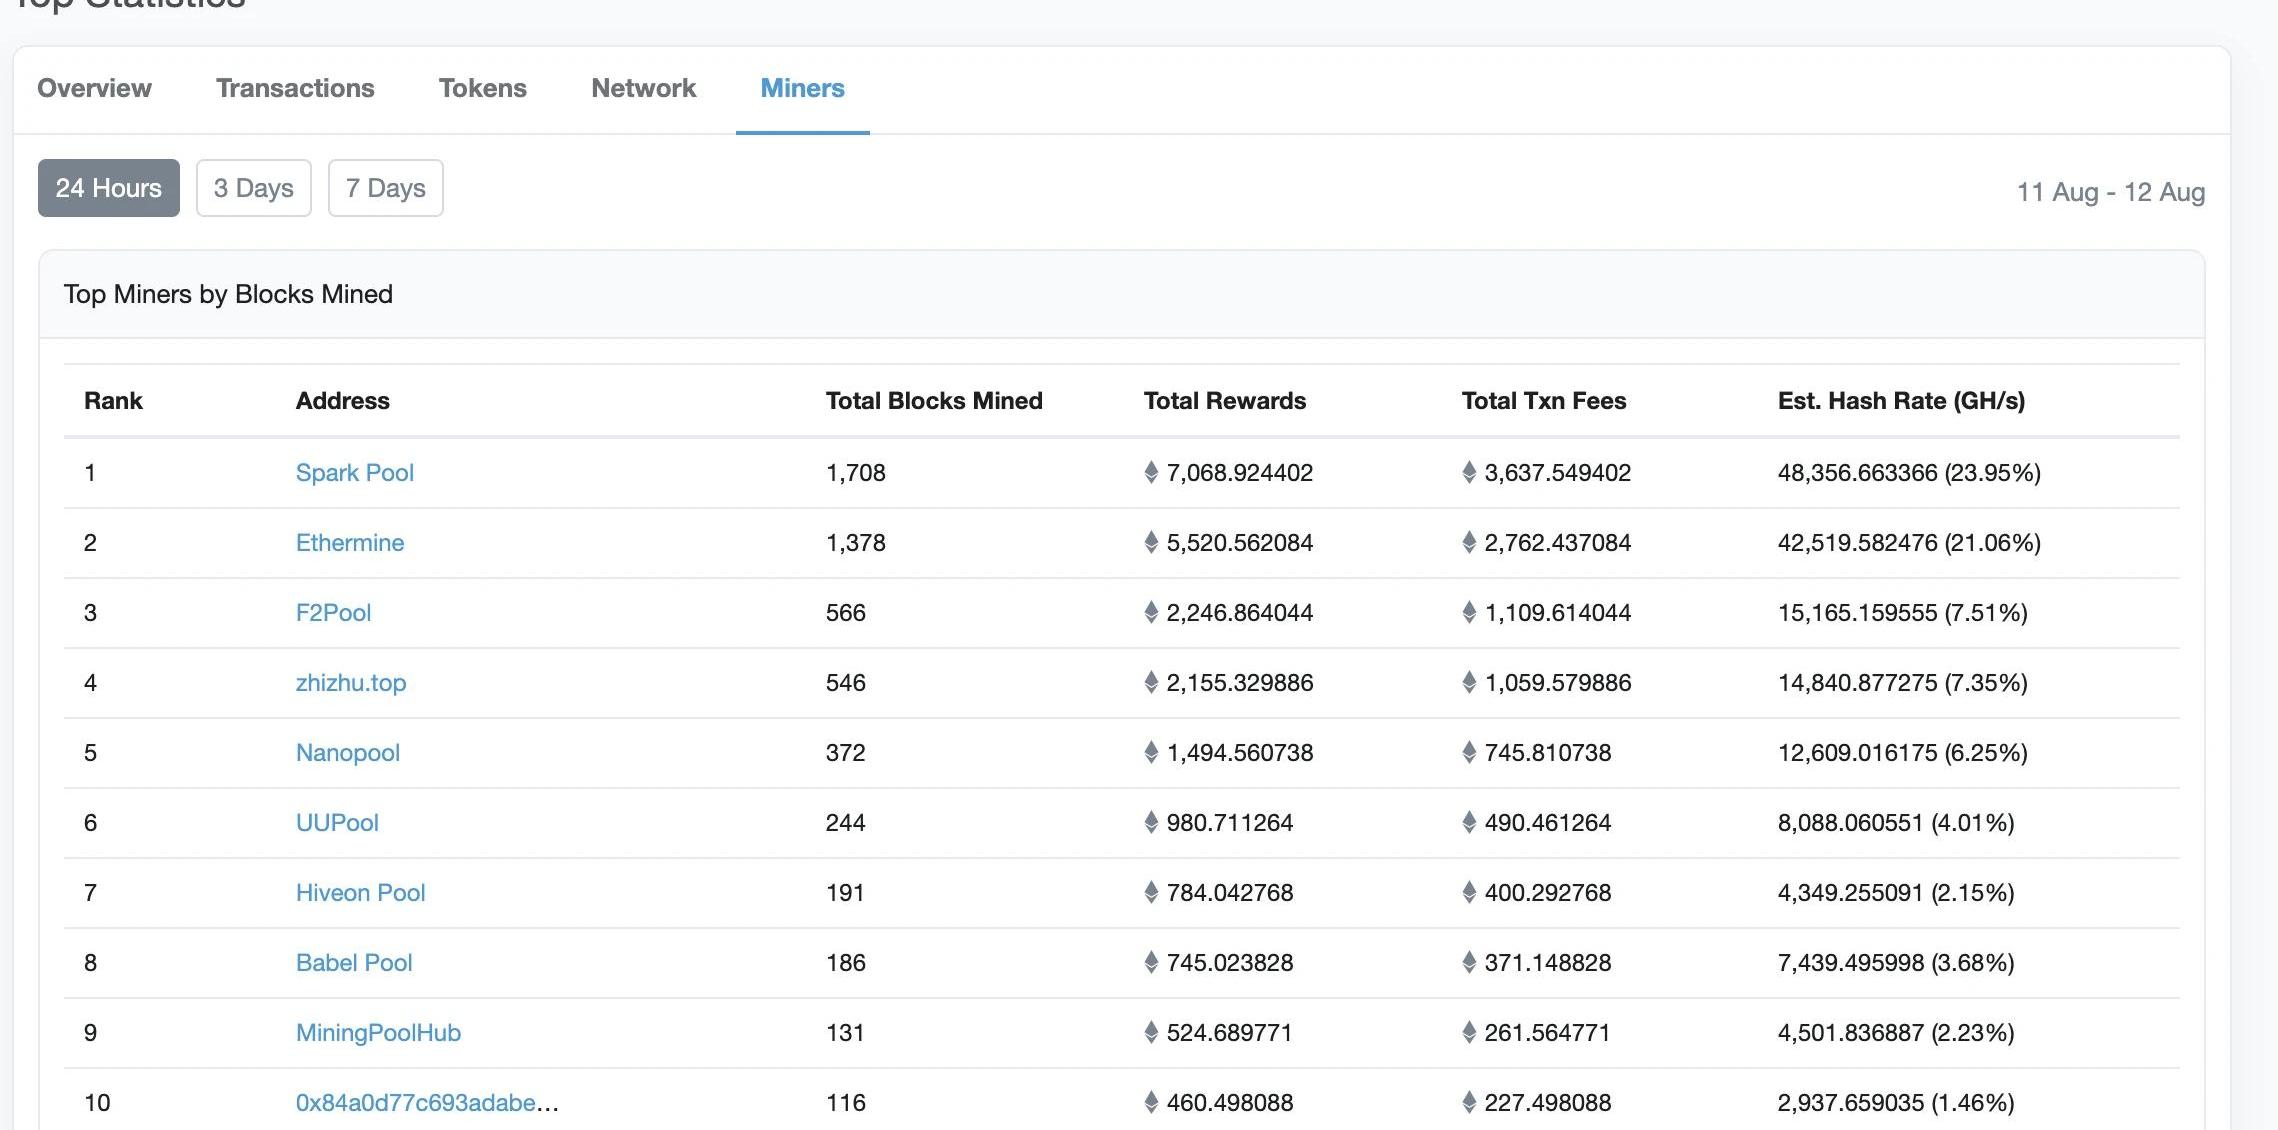The image size is (2278, 1130).
Task: Click the Ether icon beside 2,155.329886
Action: click(x=1151, y=682)
